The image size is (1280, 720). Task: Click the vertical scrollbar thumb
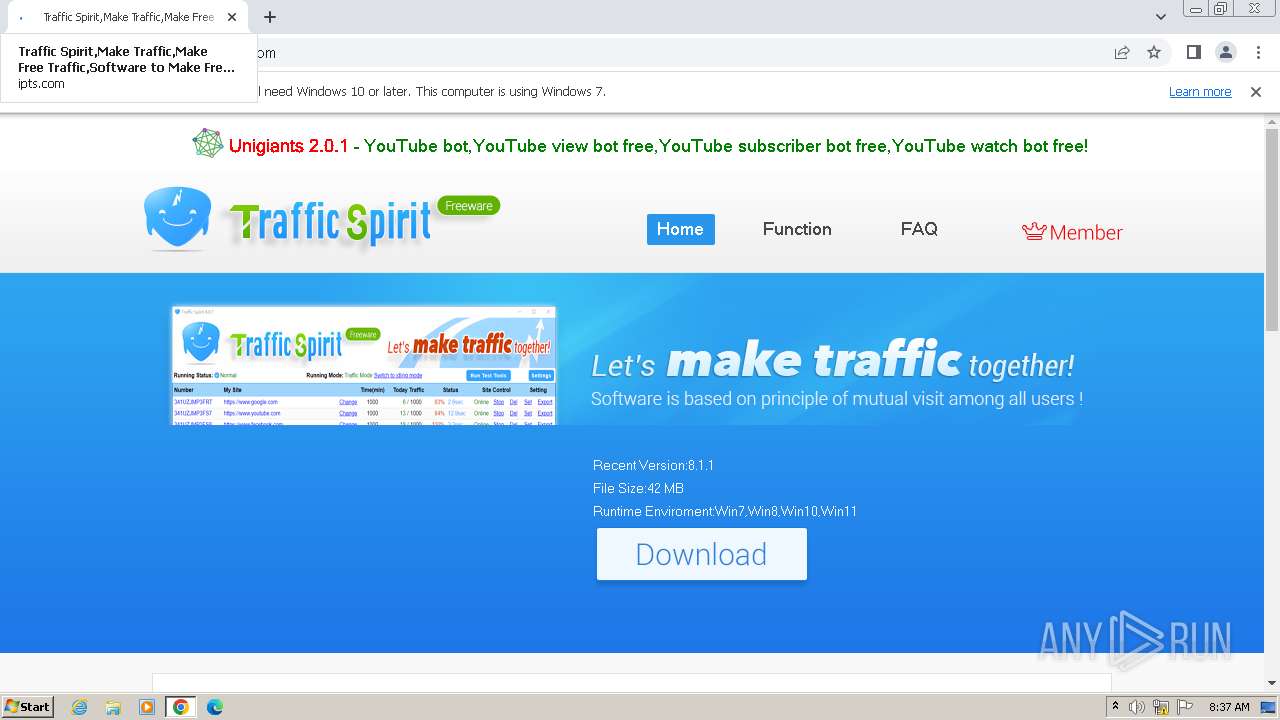click(x=1272, y=230)
